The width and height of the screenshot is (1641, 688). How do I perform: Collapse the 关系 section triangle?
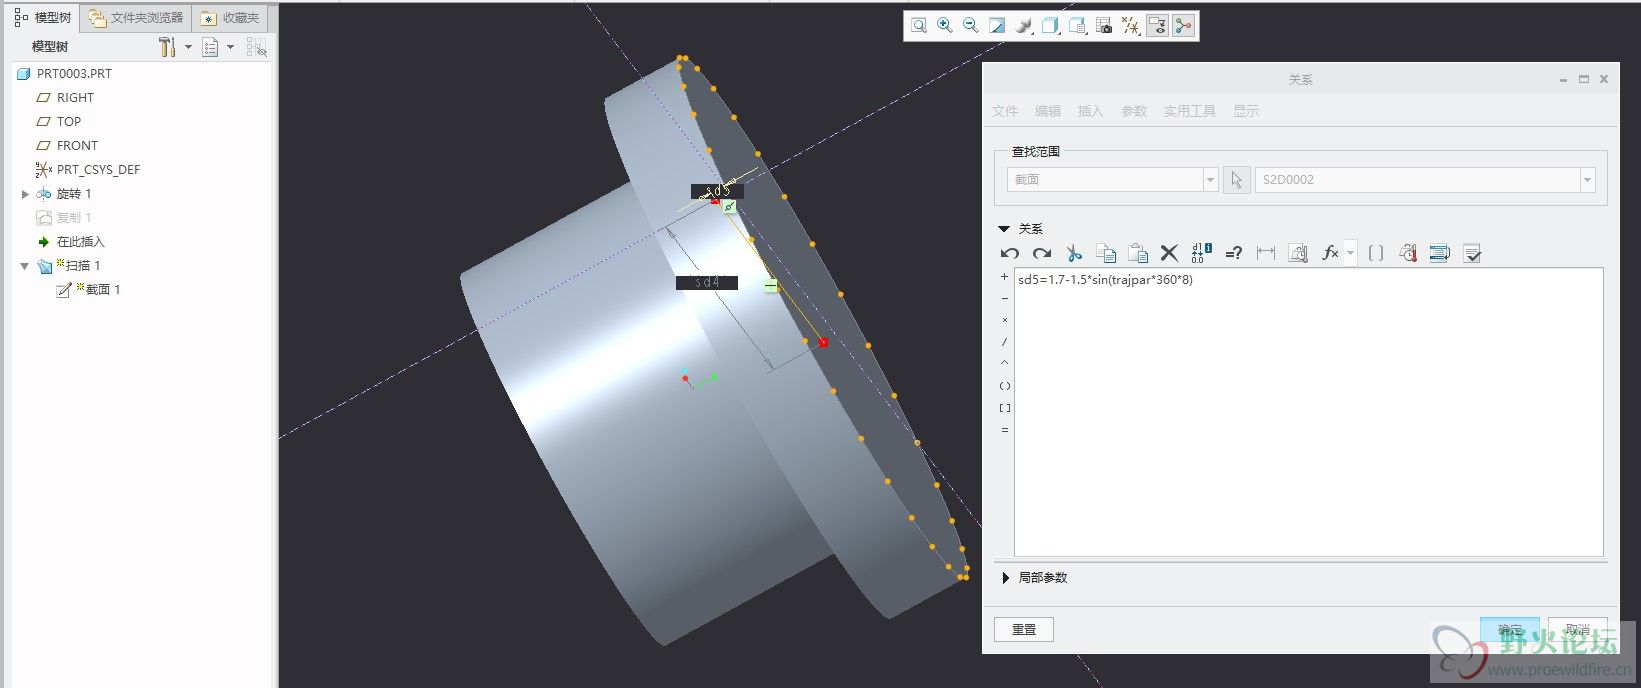point(1004,229)
